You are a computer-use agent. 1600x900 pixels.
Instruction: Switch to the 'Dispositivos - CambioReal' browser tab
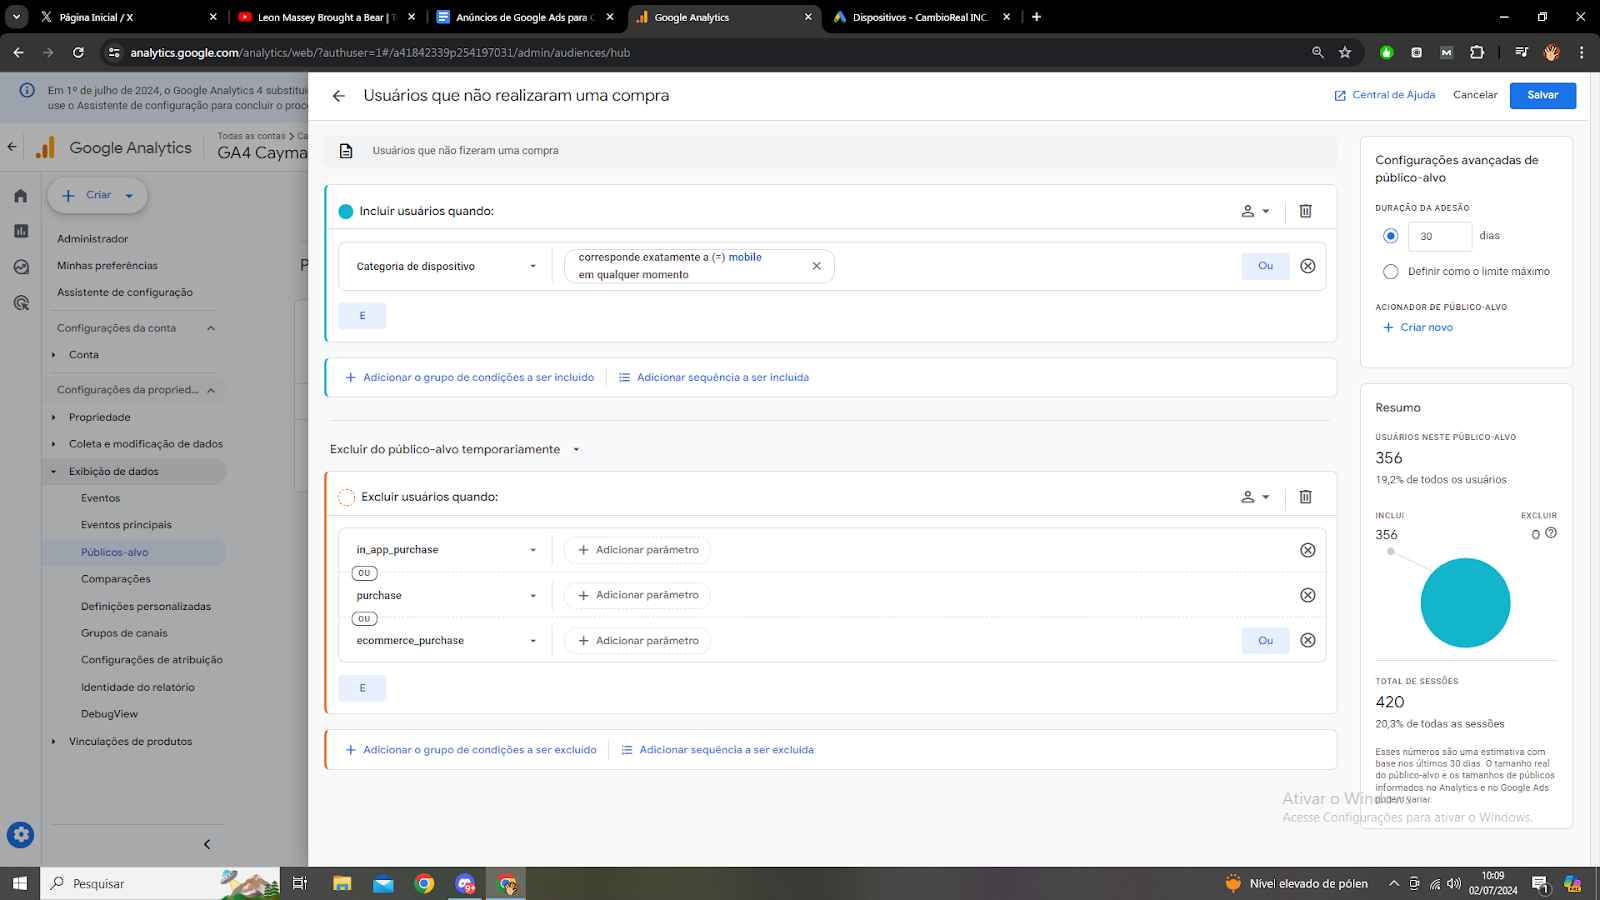click(920, 17)
